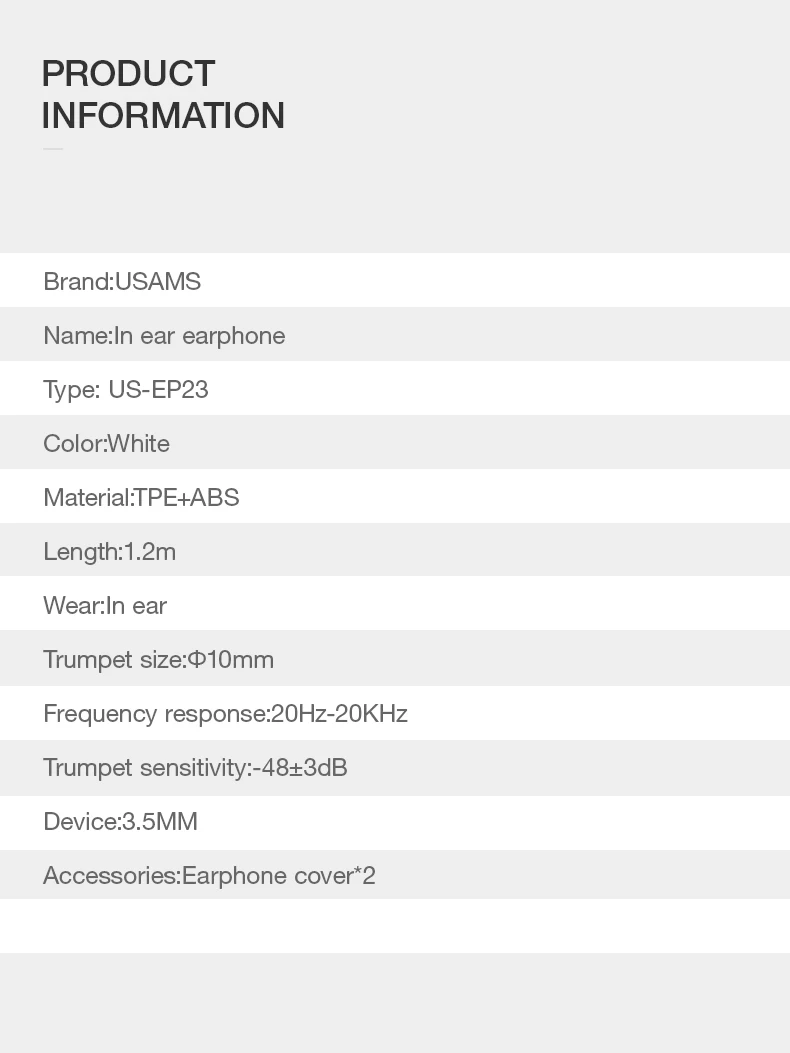Click the Trumpet size:Φ10mm row
This screenshot has width=790, height=1053.
395,658
